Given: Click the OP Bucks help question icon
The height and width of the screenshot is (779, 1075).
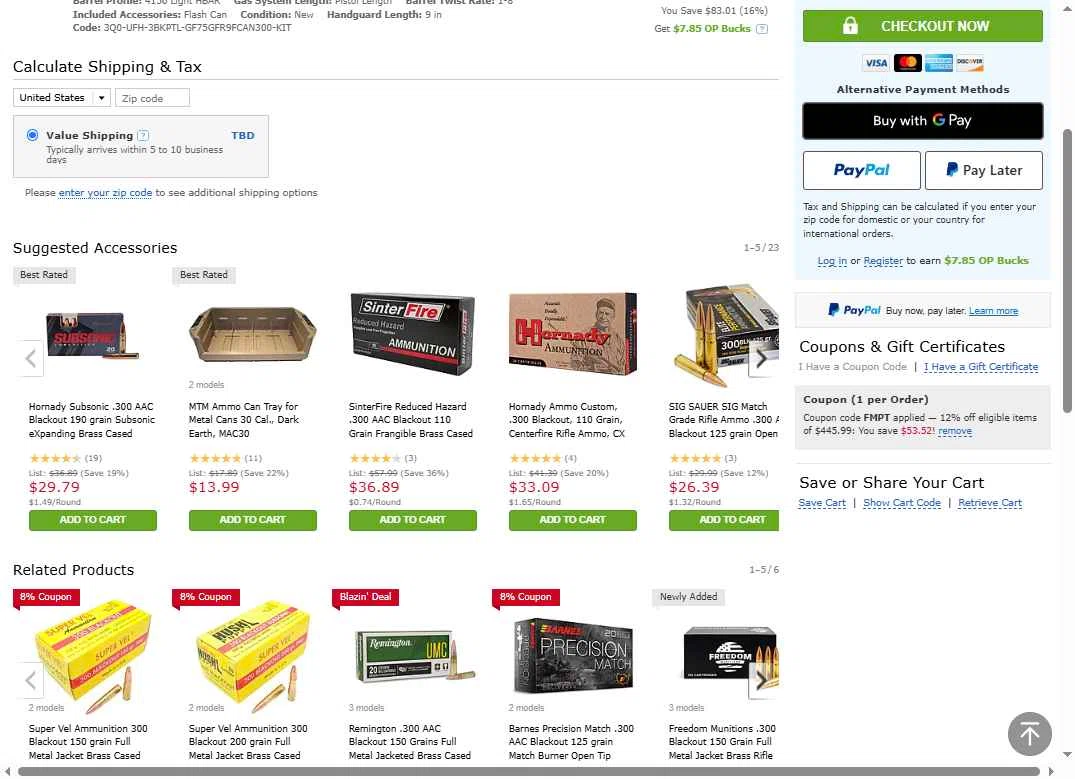Looking at the screenshot, I should (762, 29).
